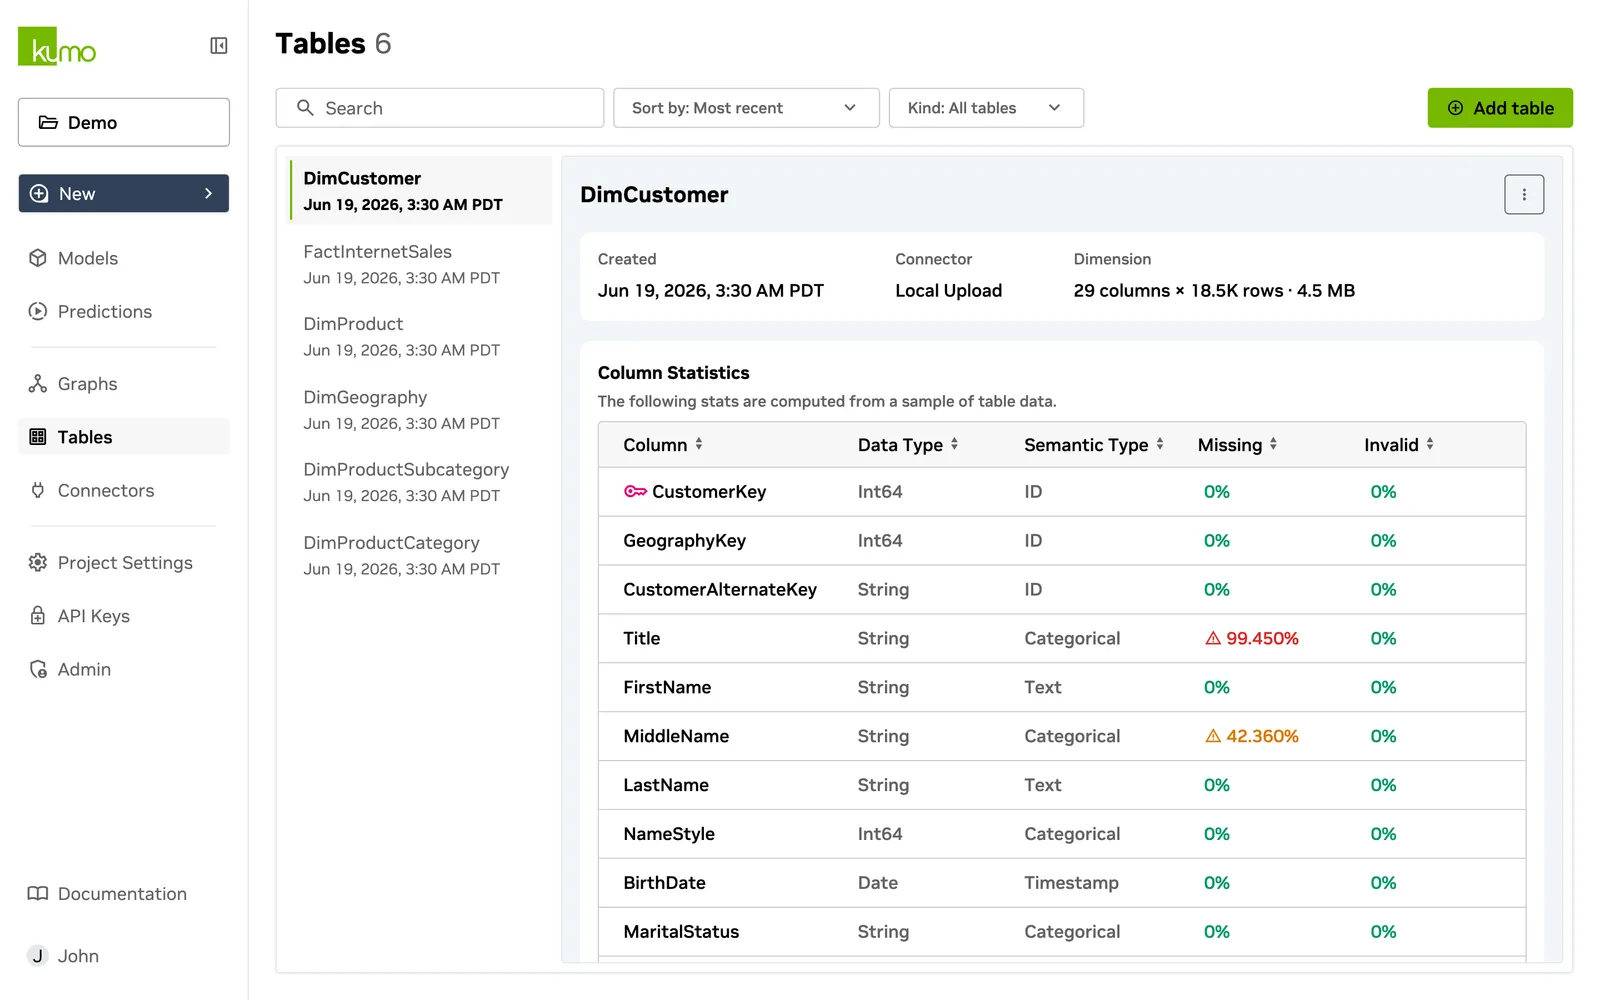Click the GeographyKey column name
Viewport: 1600px width, 1000px height.
(684, 540)
